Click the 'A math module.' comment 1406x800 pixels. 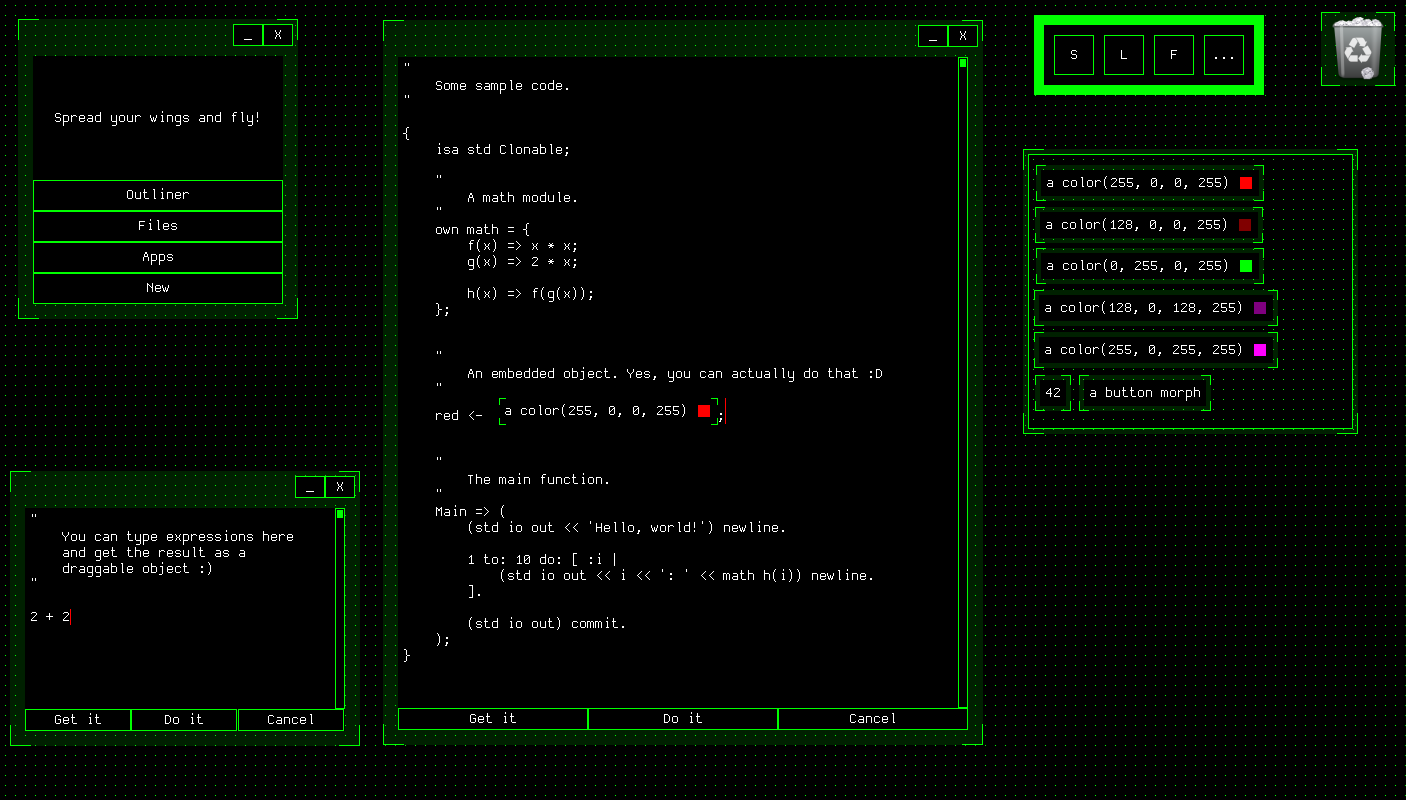522,198
